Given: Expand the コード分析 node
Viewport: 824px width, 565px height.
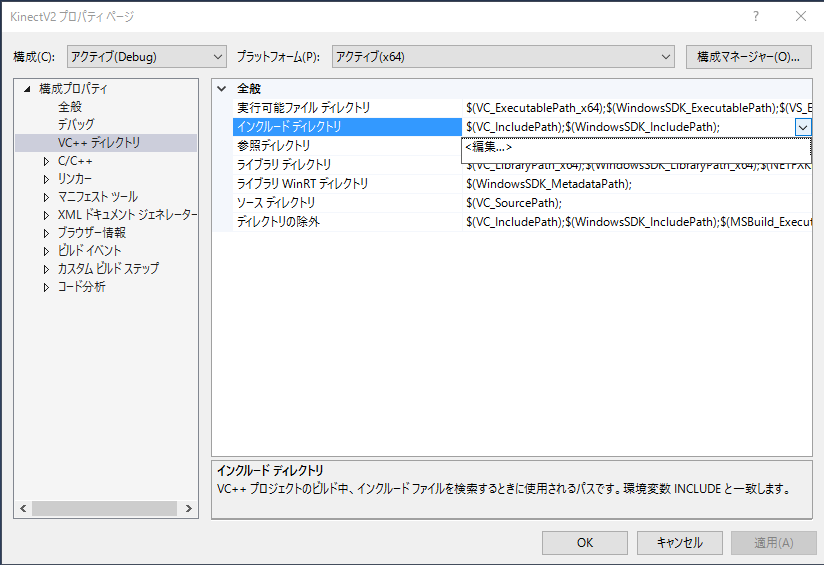Looking at the screenshot, I should [x=46, y=287].
